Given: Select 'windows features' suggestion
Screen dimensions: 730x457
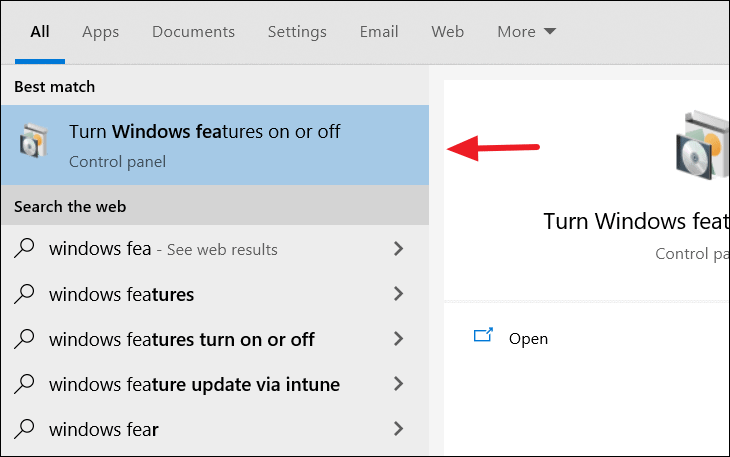Looking at the screenshot, I should coord(215,294).
